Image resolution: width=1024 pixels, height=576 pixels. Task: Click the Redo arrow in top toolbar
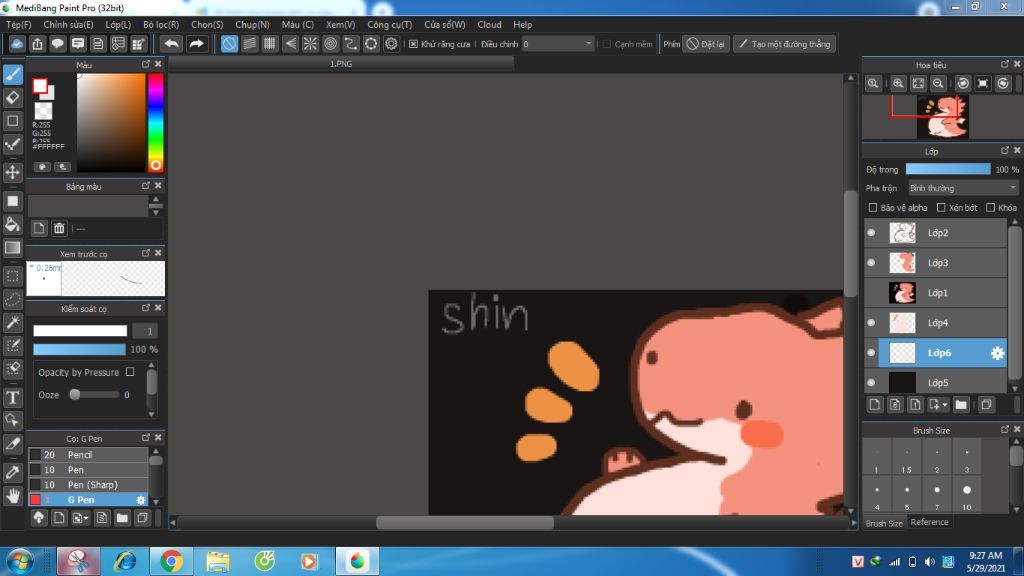point(196,44)
